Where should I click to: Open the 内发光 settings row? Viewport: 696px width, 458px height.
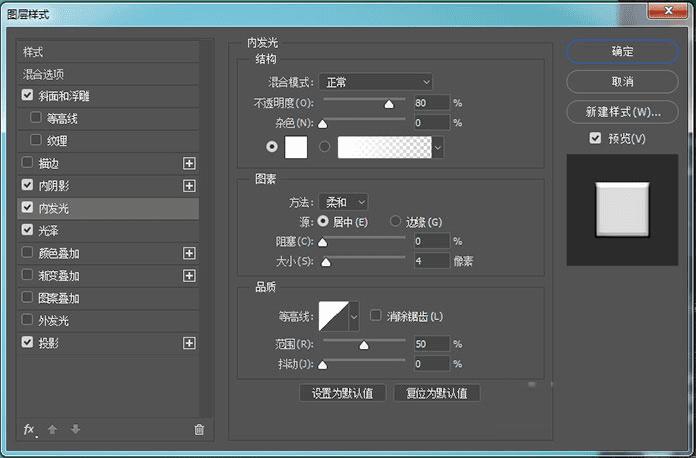[108, 208]
